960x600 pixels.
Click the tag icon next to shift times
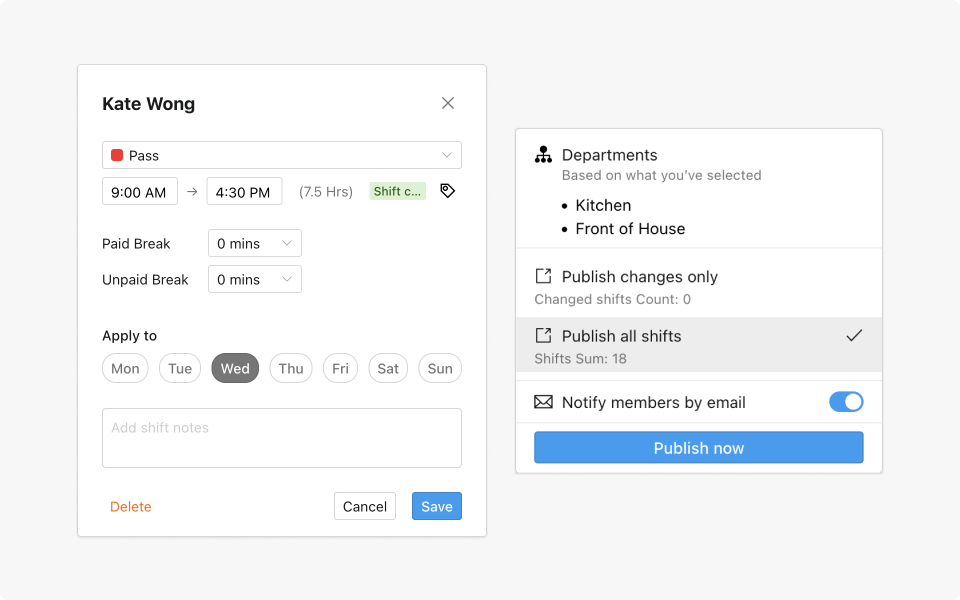pos(447,190)
